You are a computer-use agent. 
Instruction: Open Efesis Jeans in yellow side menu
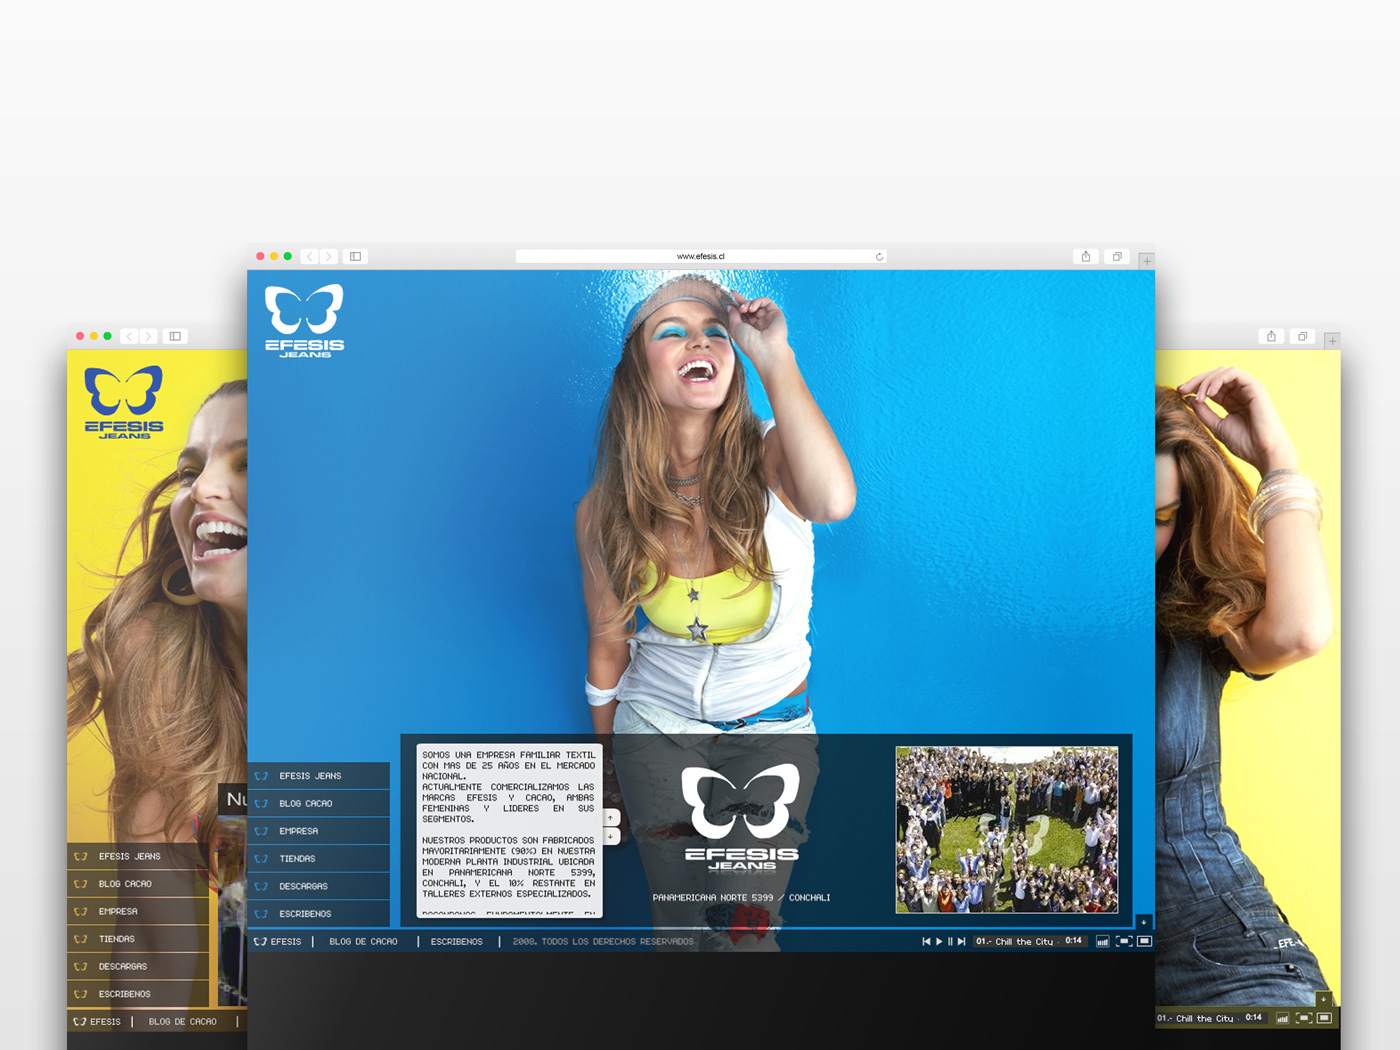(138, 857)
